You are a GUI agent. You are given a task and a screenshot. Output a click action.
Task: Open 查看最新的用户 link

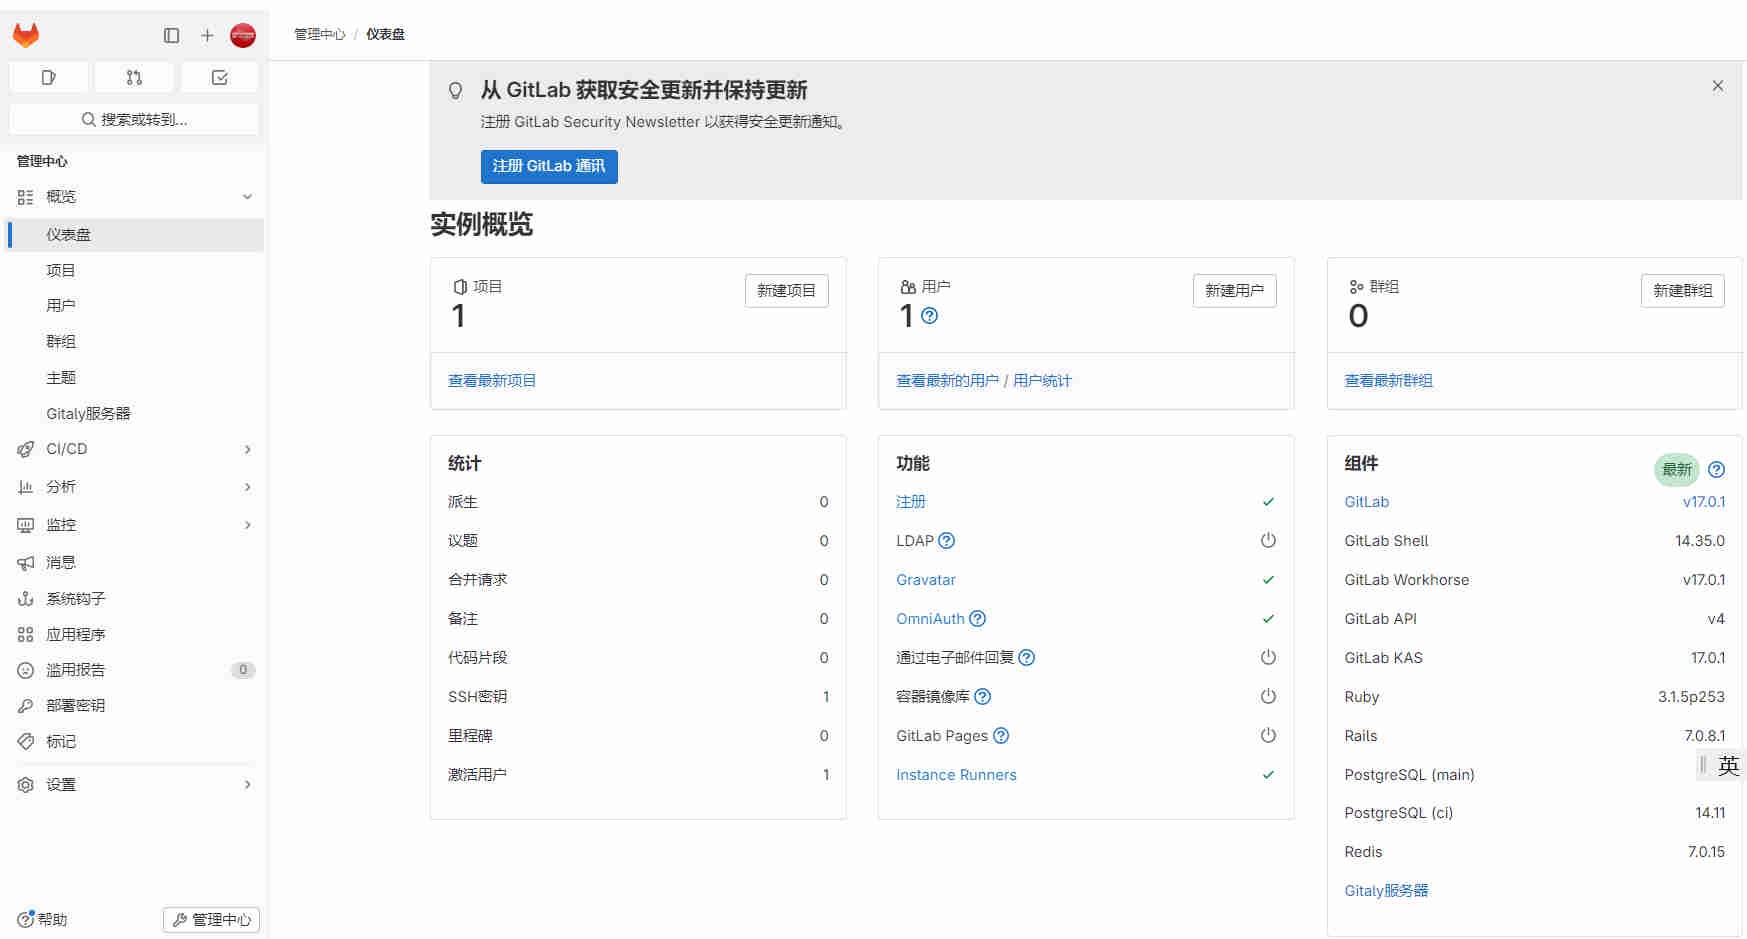pos(947,380)
